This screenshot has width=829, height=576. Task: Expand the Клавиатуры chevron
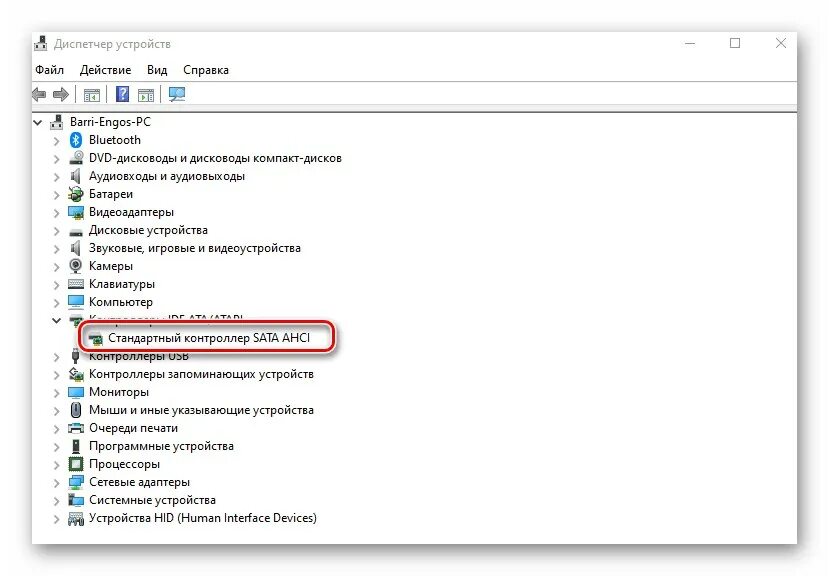57,285
